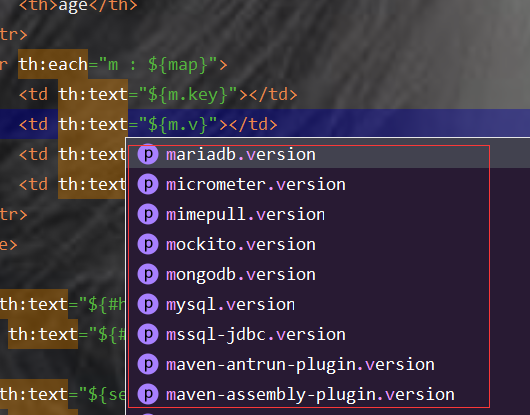Click the property icon beside mongodb.version

[148, 274]
